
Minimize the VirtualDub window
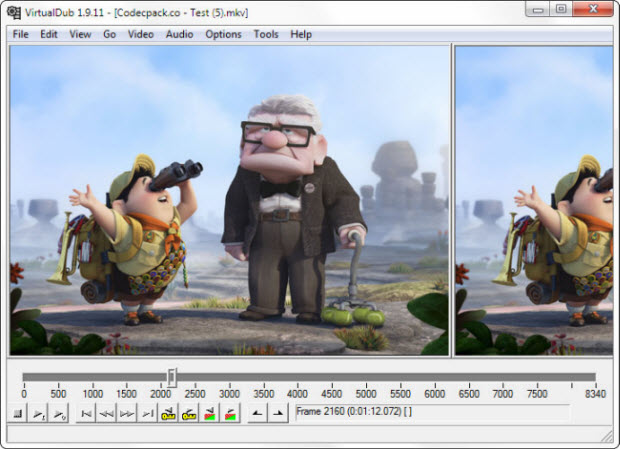(538, 9)
